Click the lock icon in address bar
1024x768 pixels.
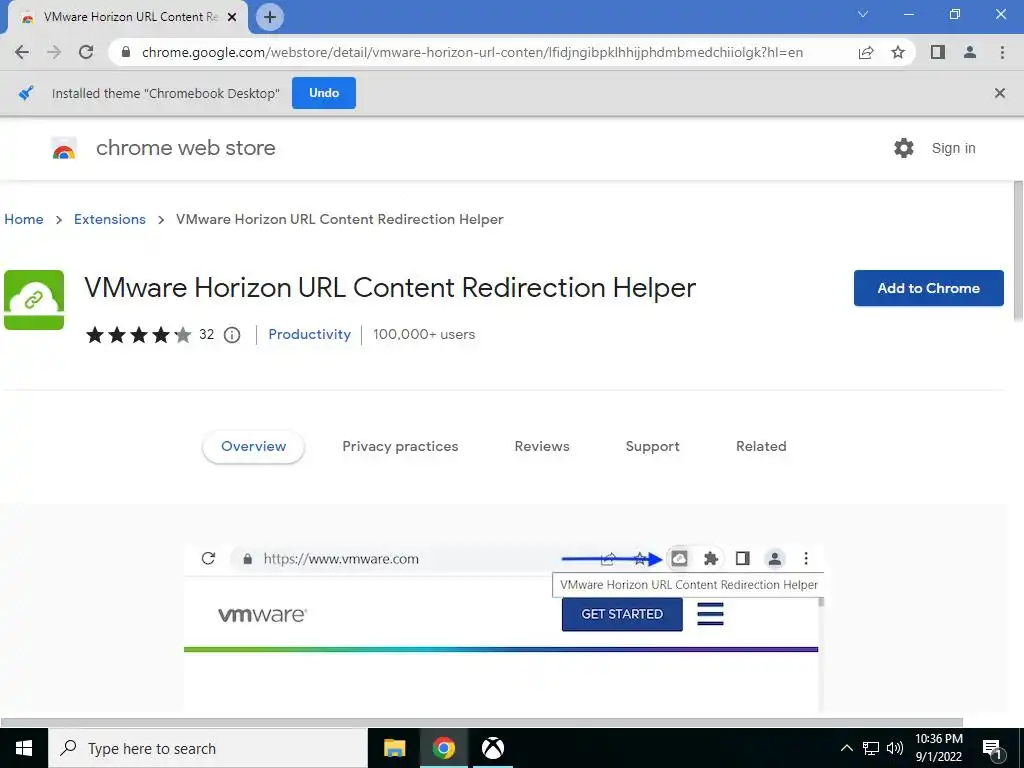click(126, 52)
